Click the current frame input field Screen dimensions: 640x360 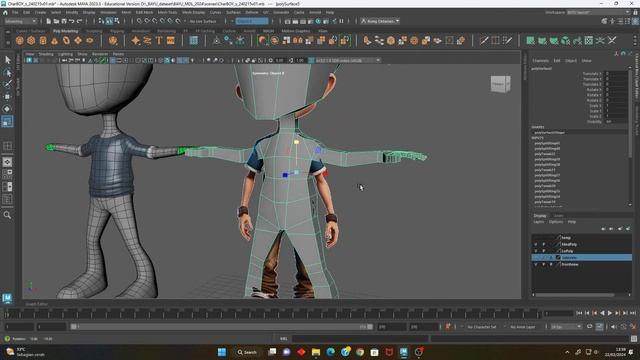pos(558,313)
